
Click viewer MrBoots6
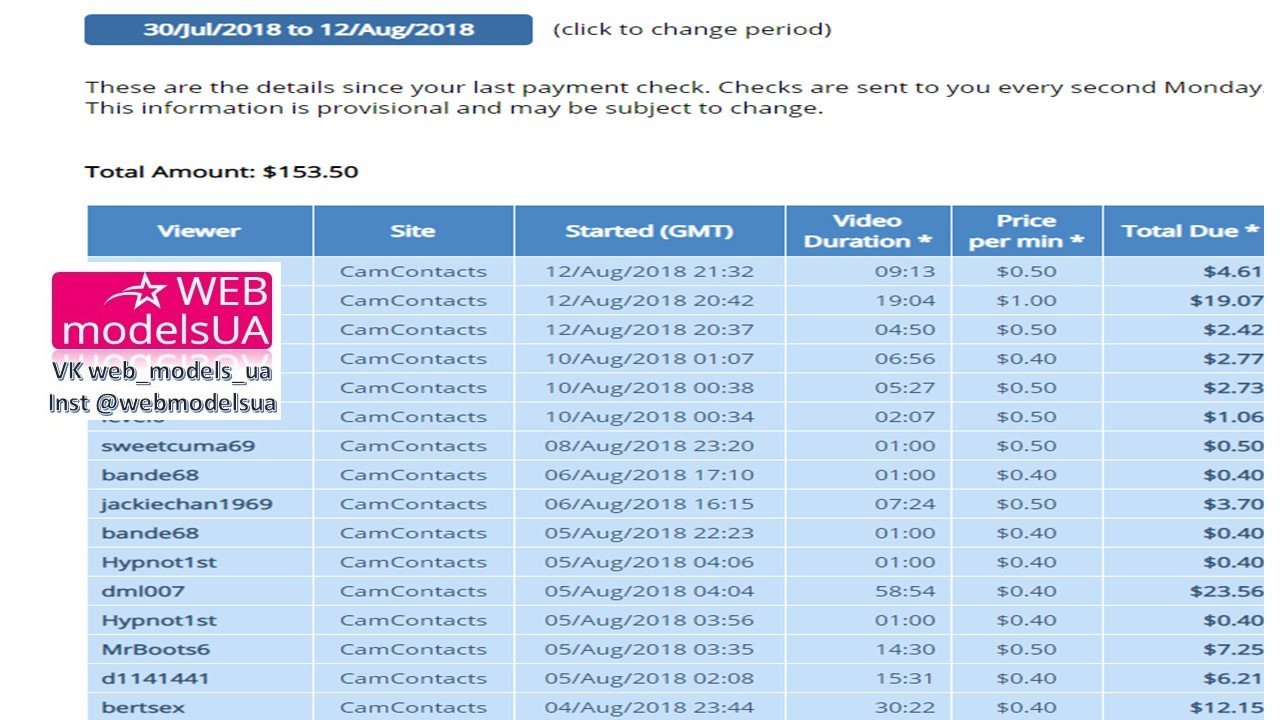(x=155, y=649)
